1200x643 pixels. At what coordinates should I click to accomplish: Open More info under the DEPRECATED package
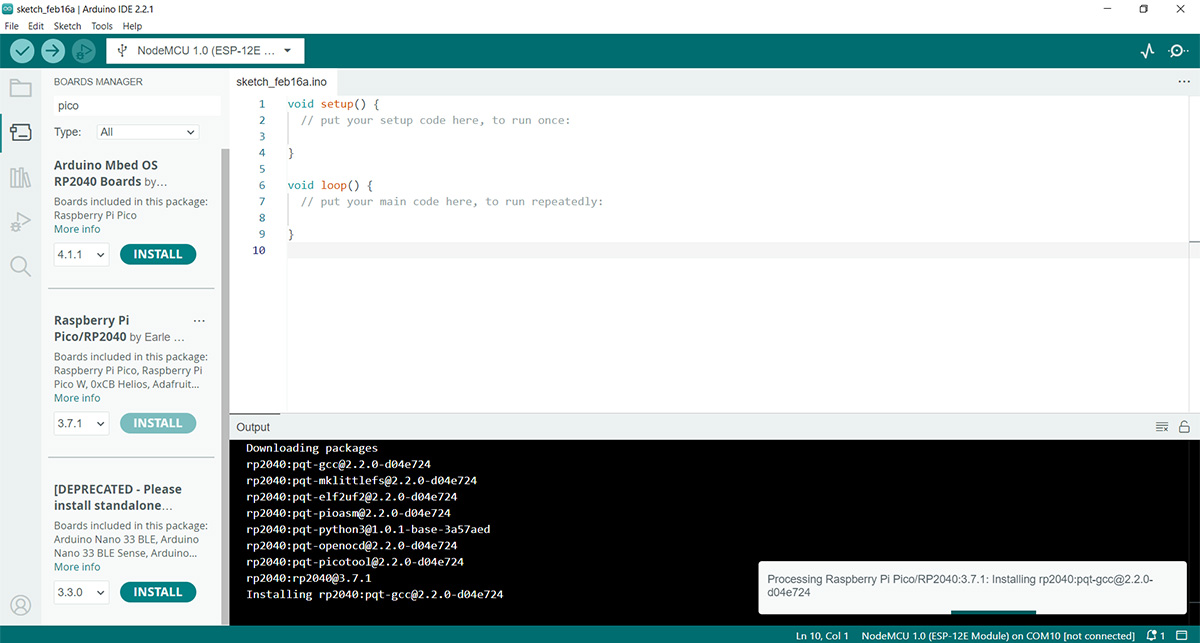pos(77,567)
